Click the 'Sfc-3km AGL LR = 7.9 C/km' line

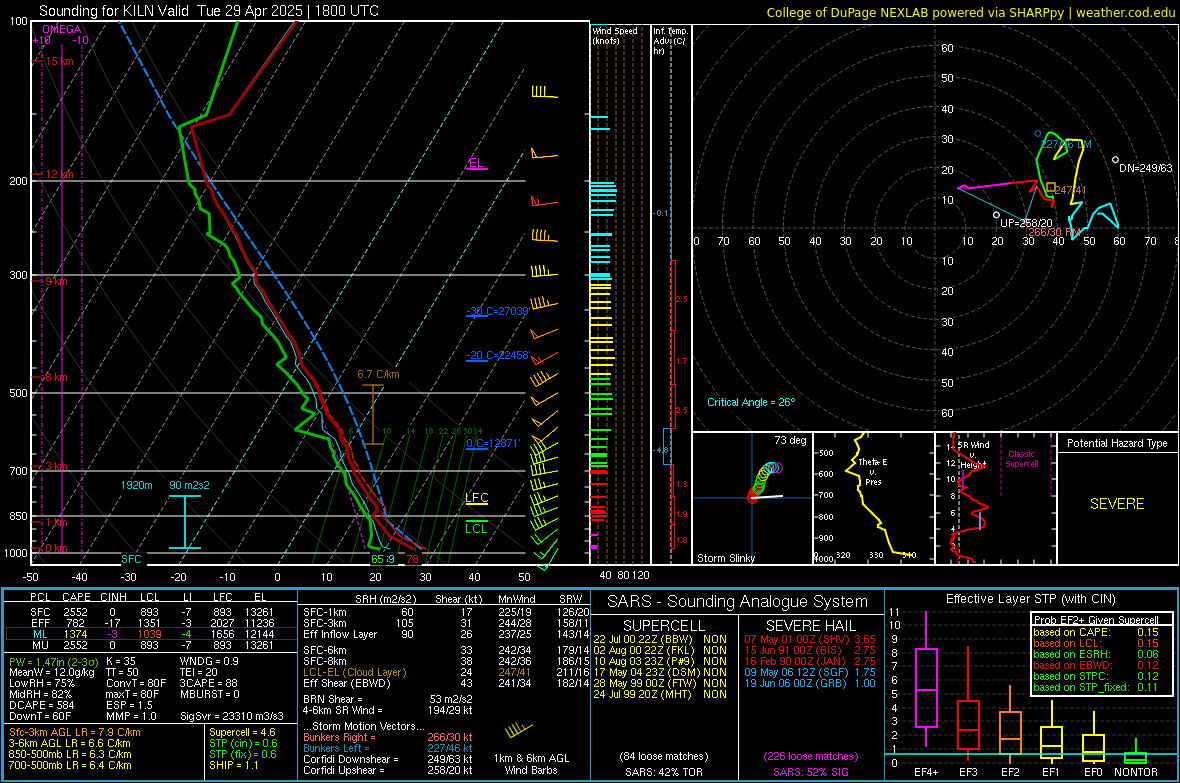coord(75,732)
